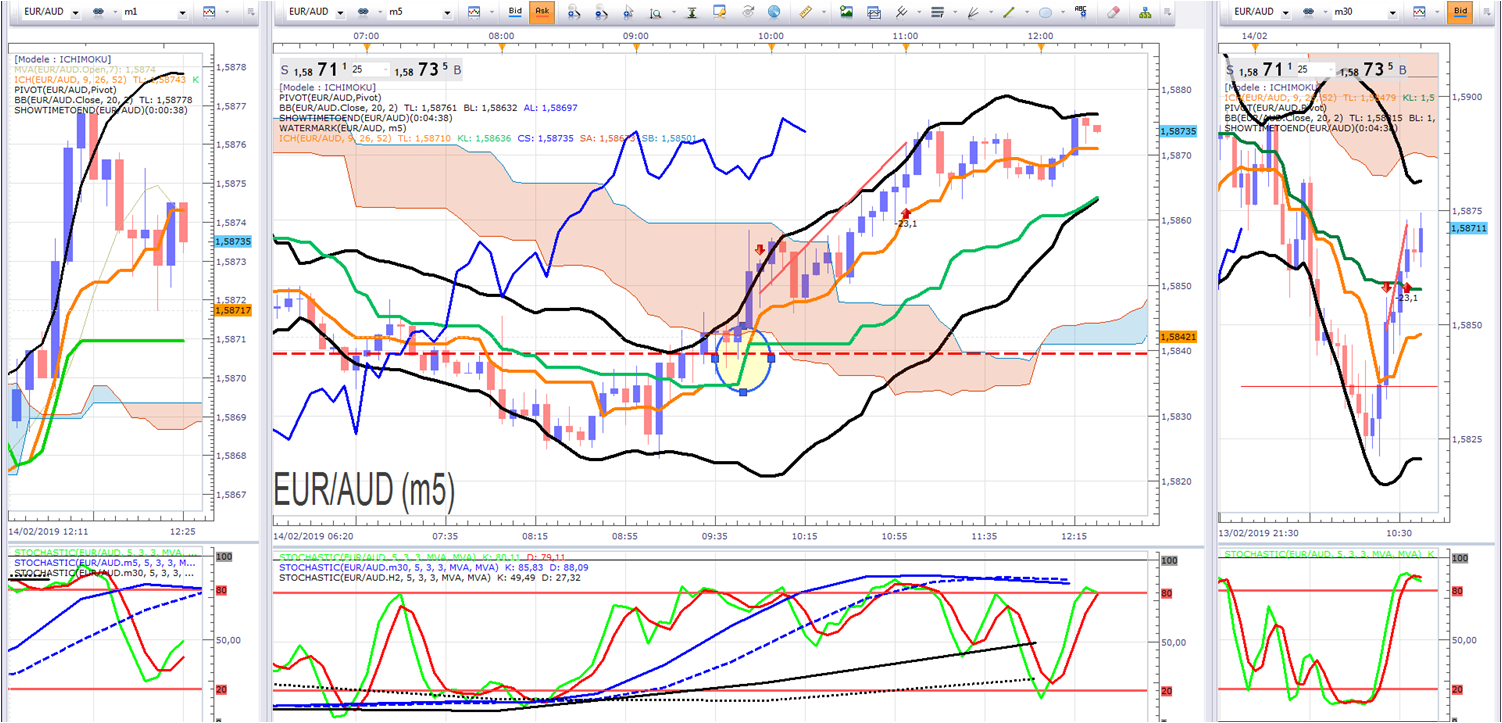Screen dimensions: 1502x723
Task: Click the 1,58735 current price label on m5 axis
Action: (1178, 131)
